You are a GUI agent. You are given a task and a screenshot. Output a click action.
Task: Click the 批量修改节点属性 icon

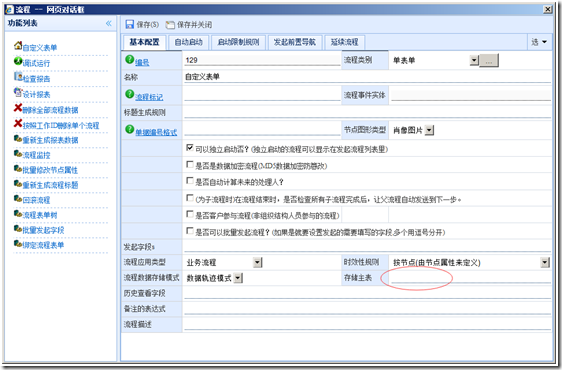[x=18, y=169]
